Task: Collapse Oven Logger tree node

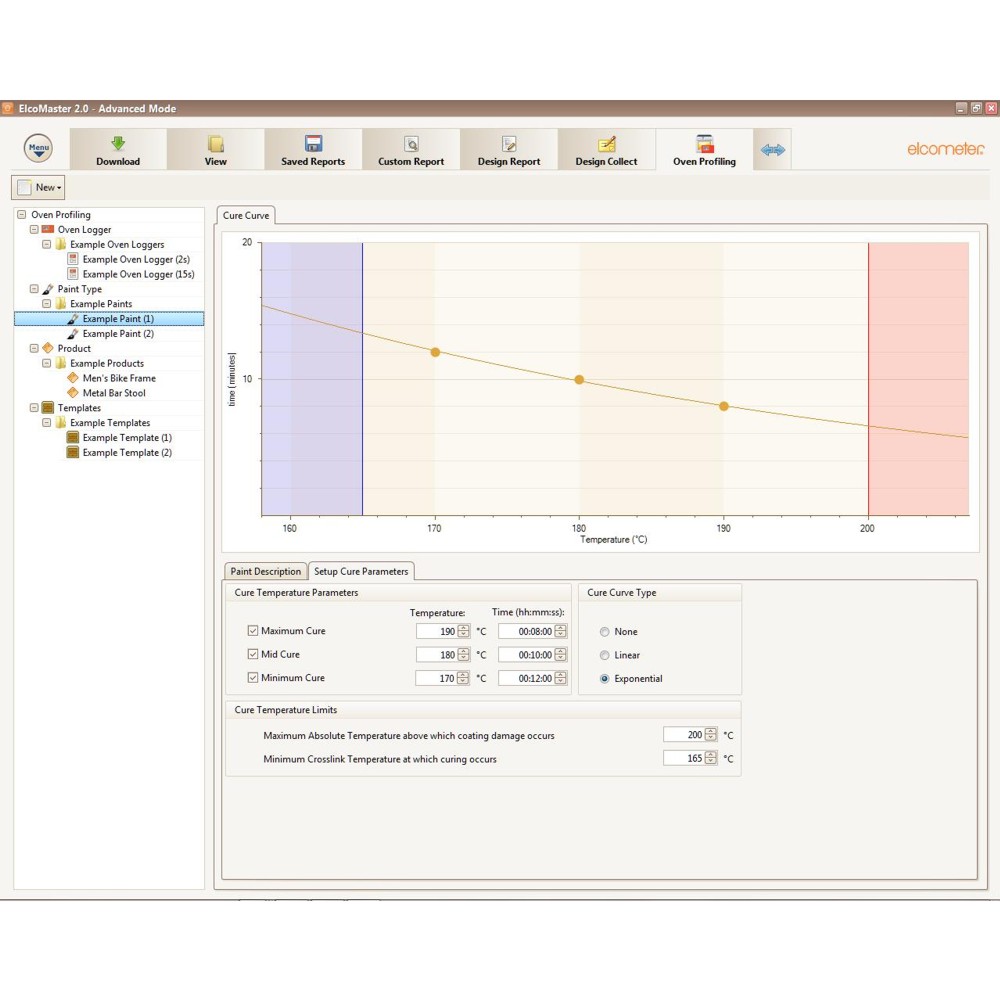Action: [34, 229]
